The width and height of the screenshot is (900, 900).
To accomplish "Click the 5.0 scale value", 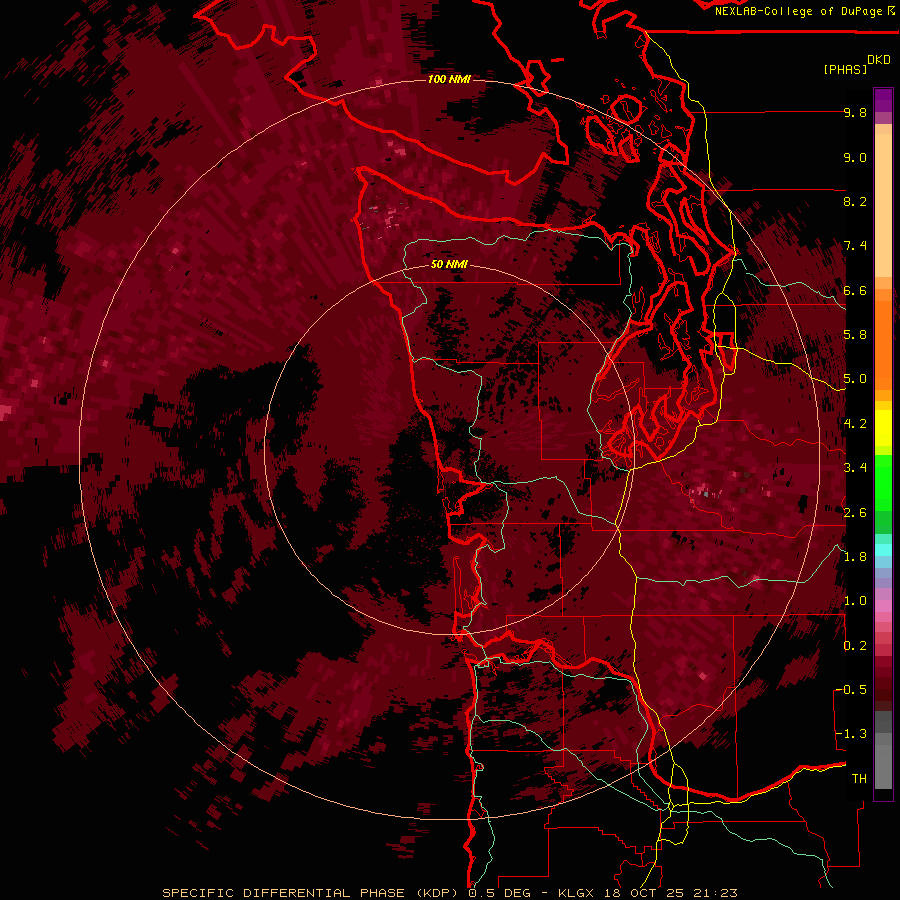I will [855, 379].
